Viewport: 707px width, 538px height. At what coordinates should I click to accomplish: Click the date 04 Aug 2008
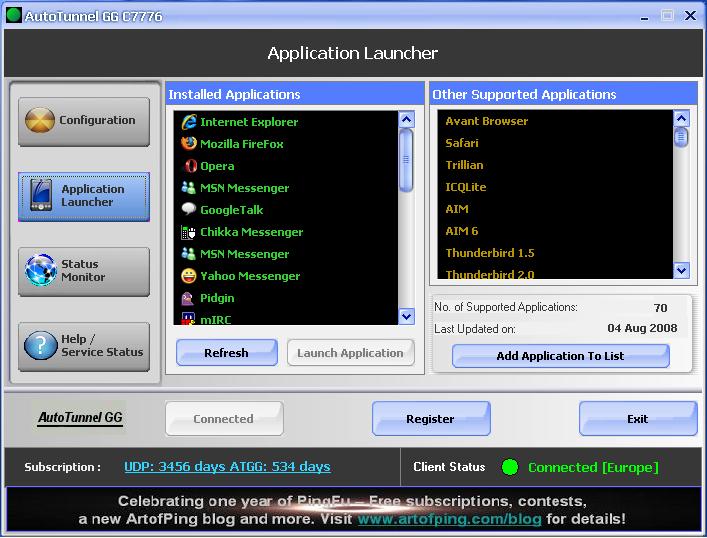[642, 328]
